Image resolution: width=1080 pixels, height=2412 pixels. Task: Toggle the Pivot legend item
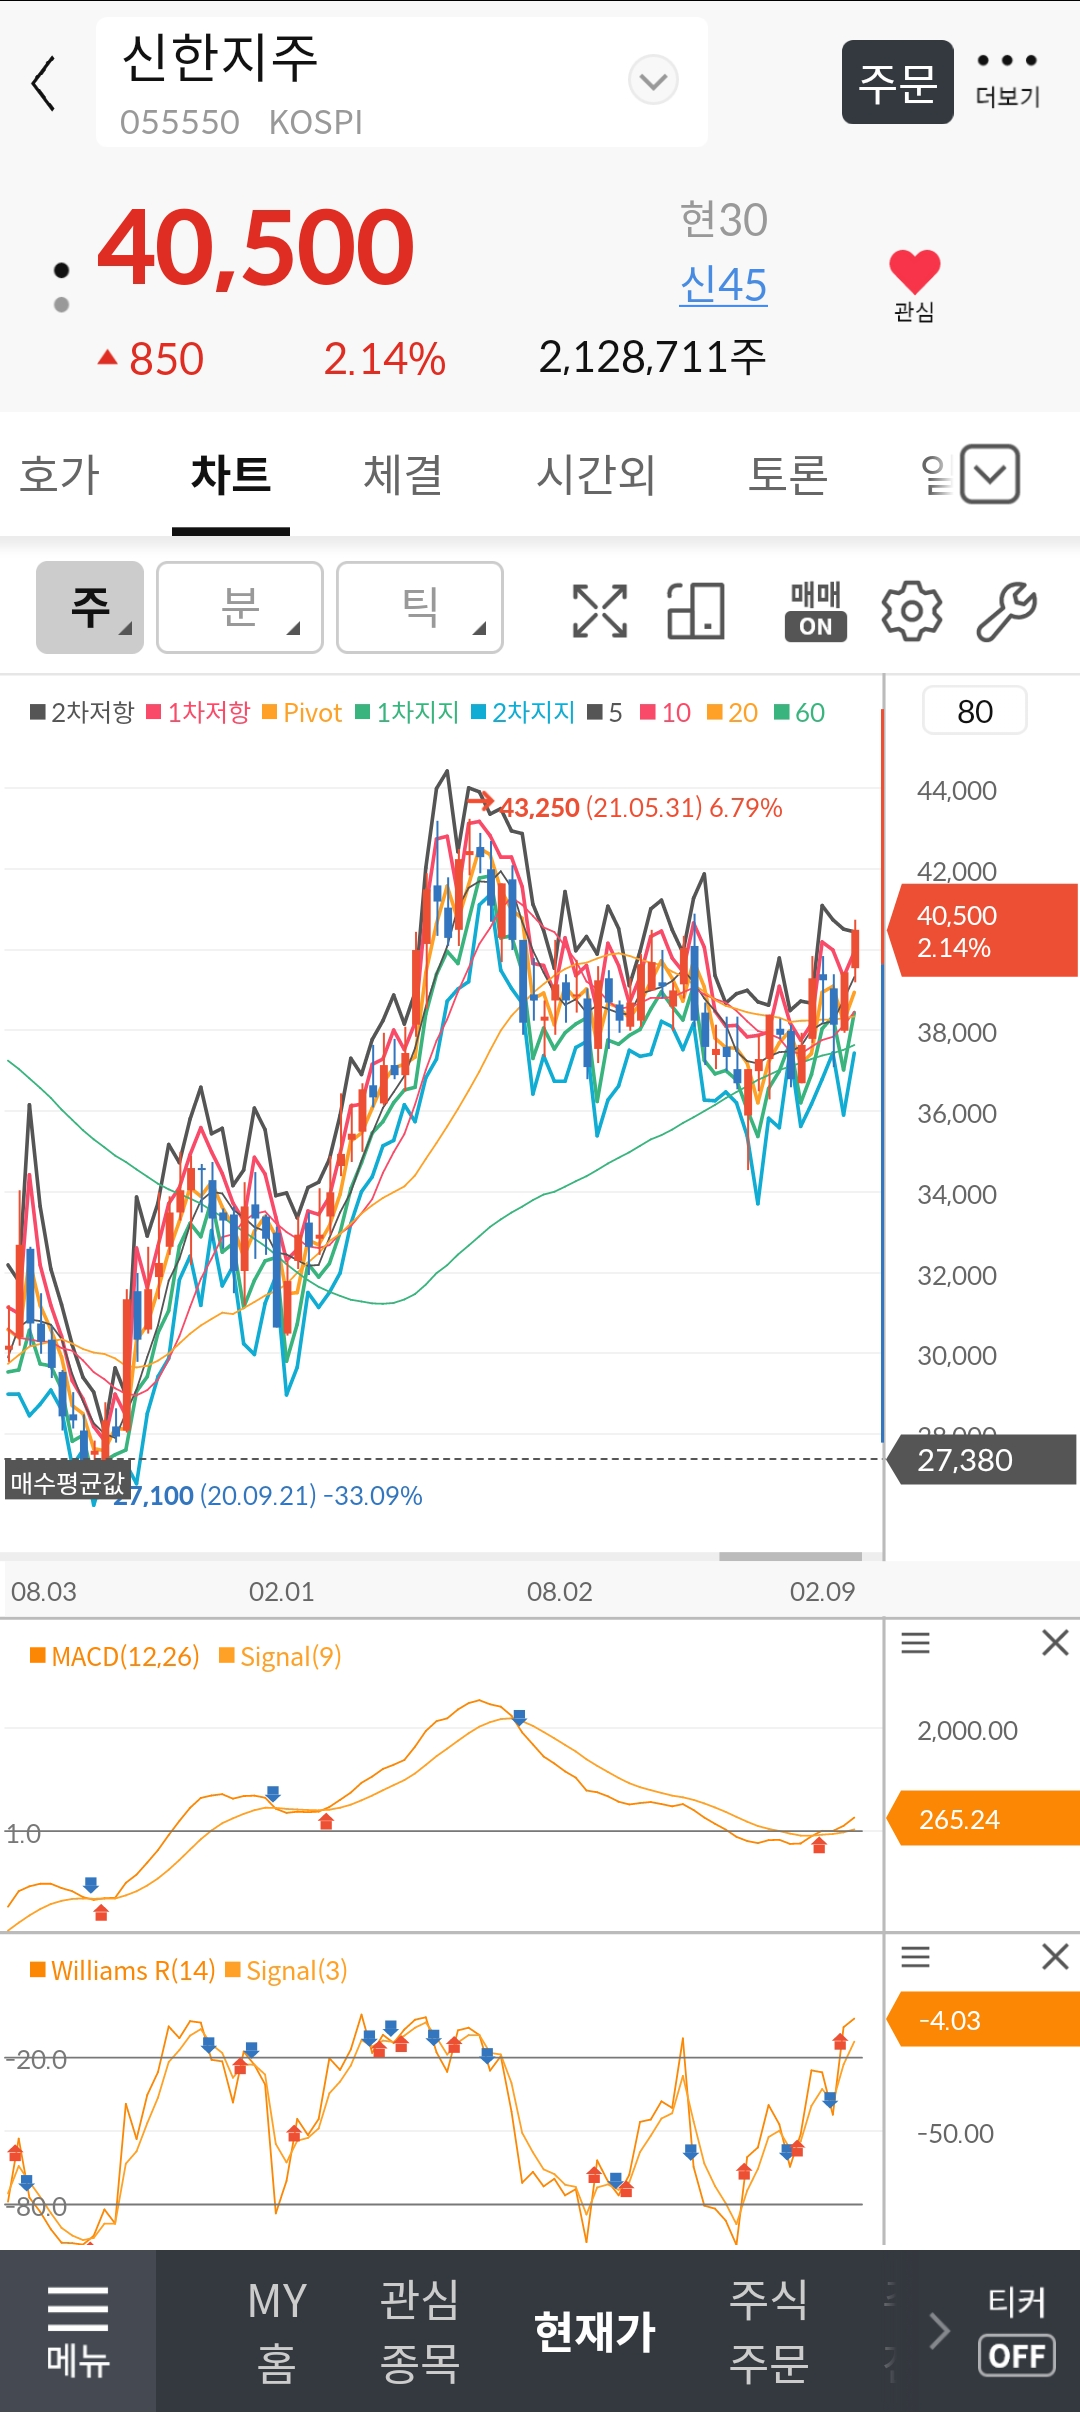[x=302, y=712]
